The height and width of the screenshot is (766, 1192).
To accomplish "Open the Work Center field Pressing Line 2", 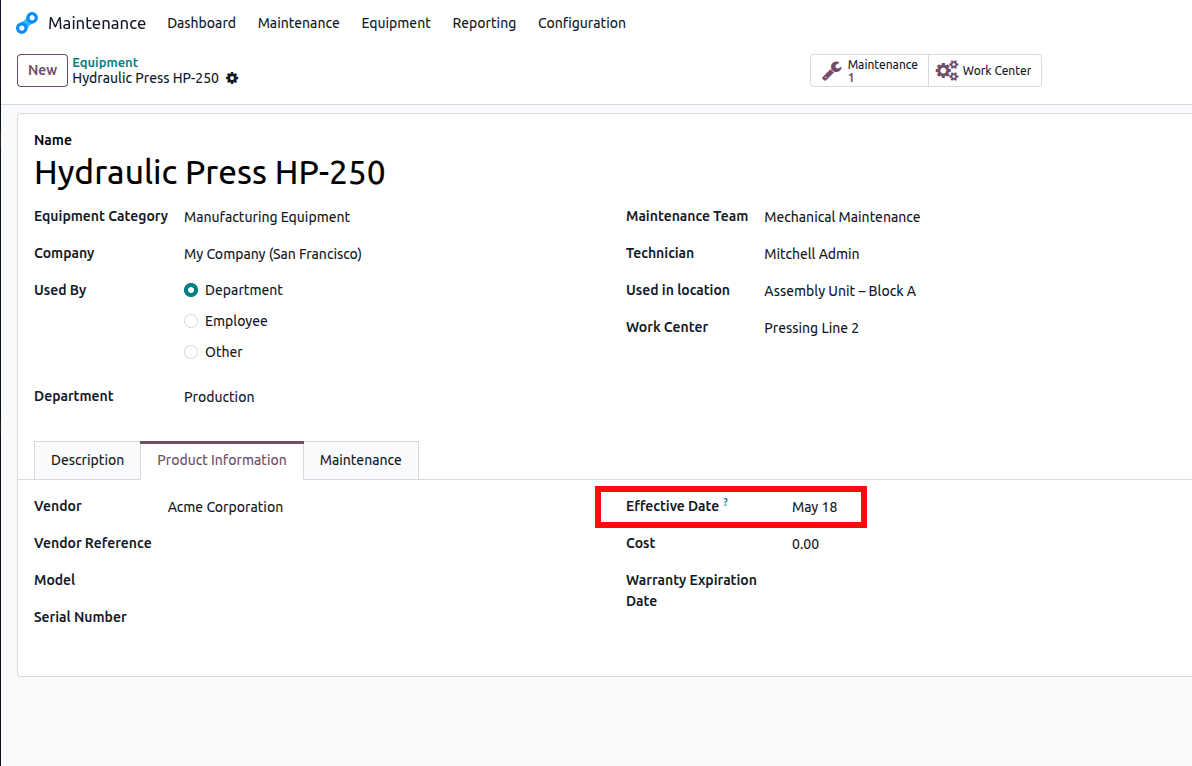I will [x=811, y=328].
